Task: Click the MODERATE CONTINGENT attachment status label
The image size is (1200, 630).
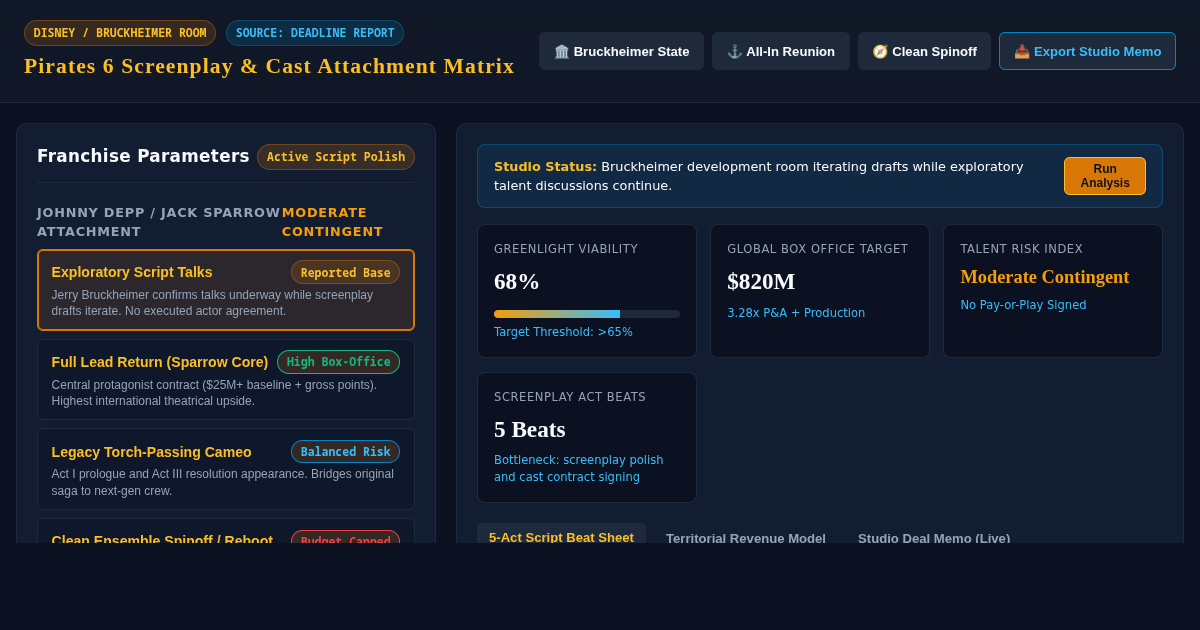Action: pos(332,222)
